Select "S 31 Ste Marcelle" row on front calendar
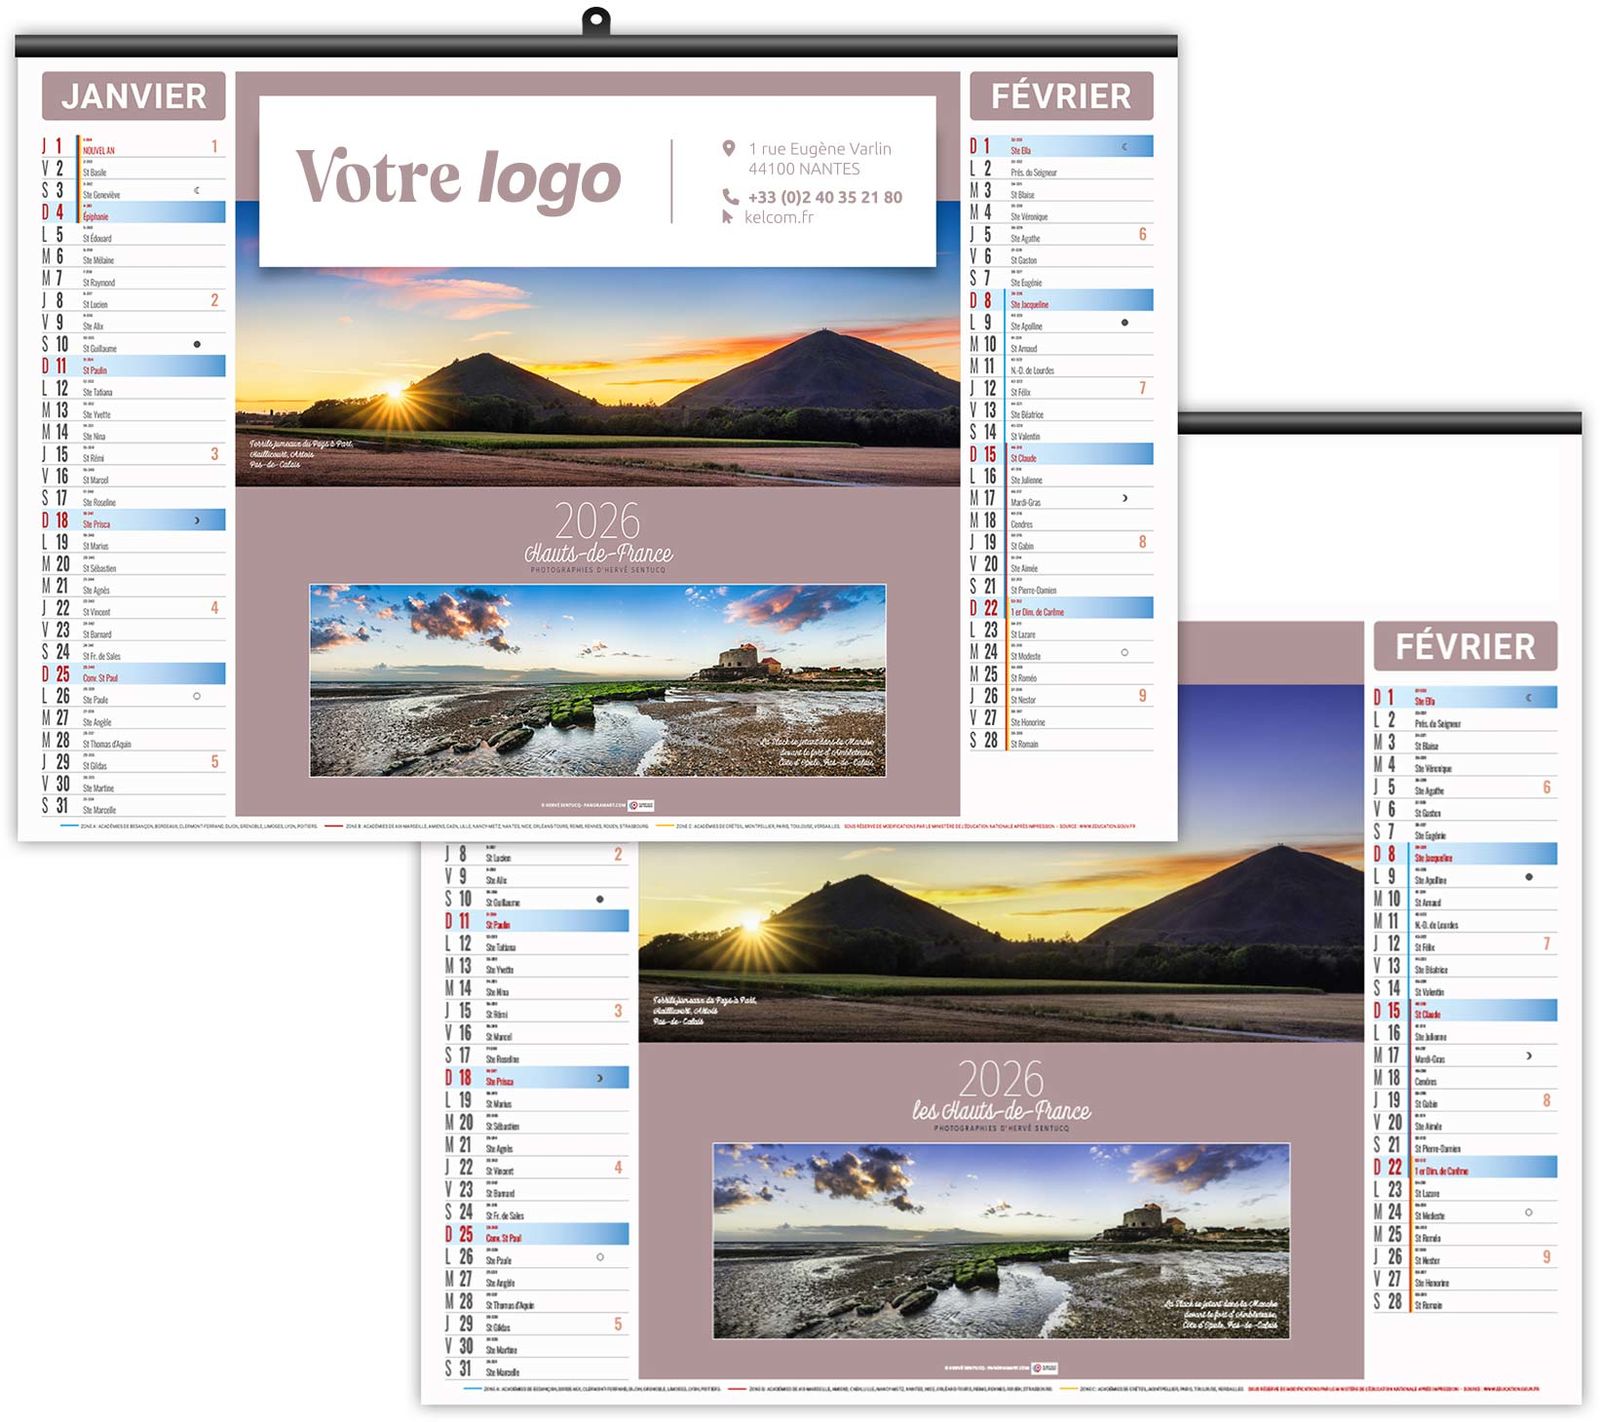The width and height of the screenshot is (1600, 1422). click(x=134, y=806)
